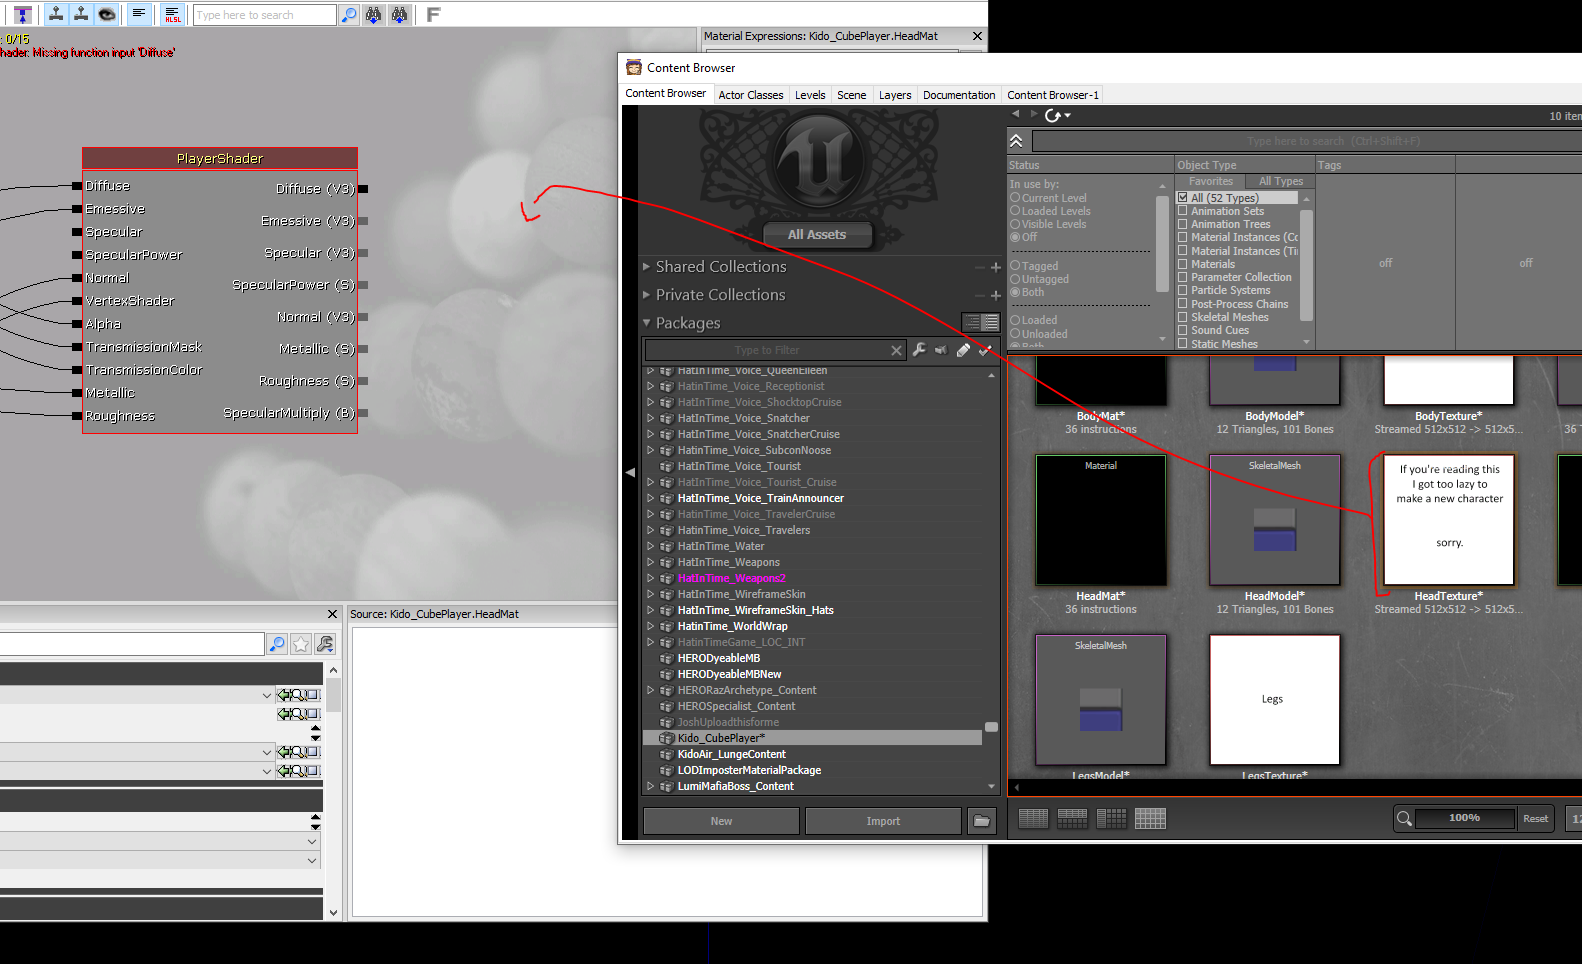Image resolution: width=1582 pixels, height=964 pixels.
Task: Check the Skeletal Meshes checkbox
Action: pos(1183,317)
